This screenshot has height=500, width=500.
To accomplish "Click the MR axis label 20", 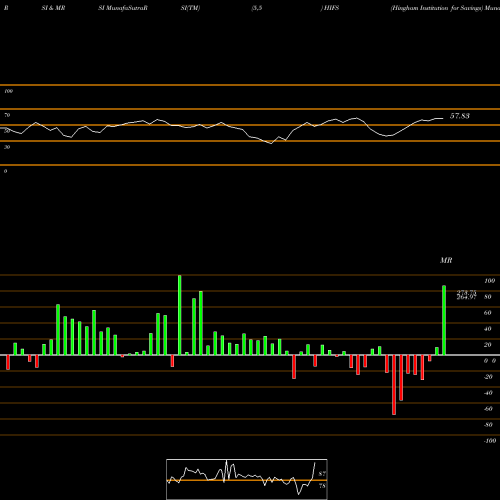I will tap(488, 345).
